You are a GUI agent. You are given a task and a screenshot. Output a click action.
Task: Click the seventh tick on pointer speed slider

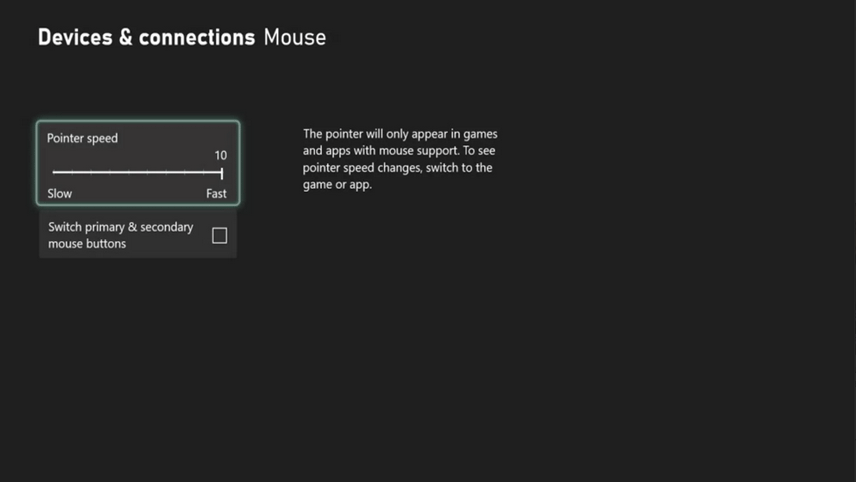pos(167,172)
